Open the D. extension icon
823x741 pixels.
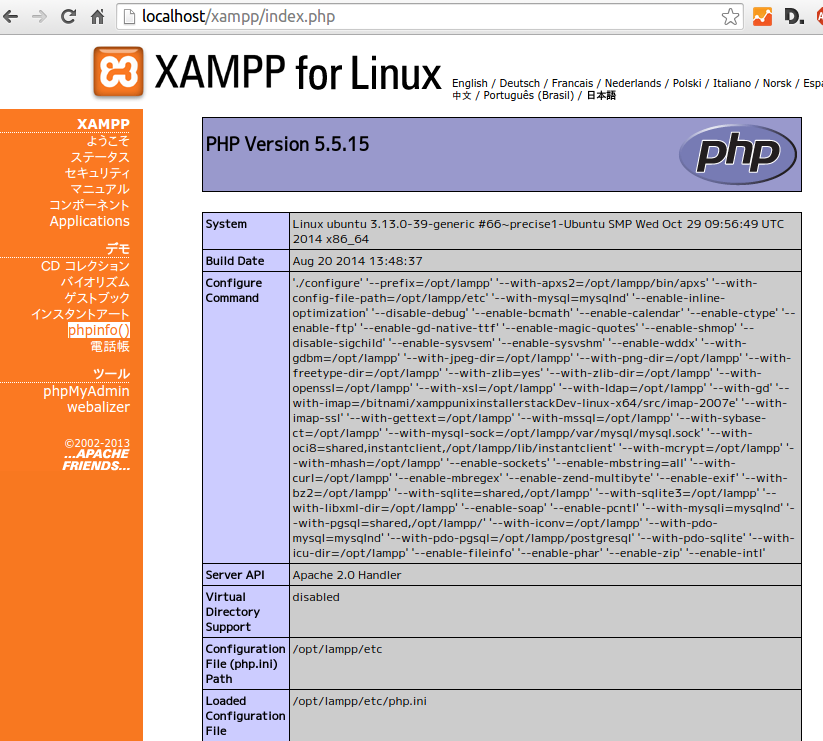tap(794, 17)
